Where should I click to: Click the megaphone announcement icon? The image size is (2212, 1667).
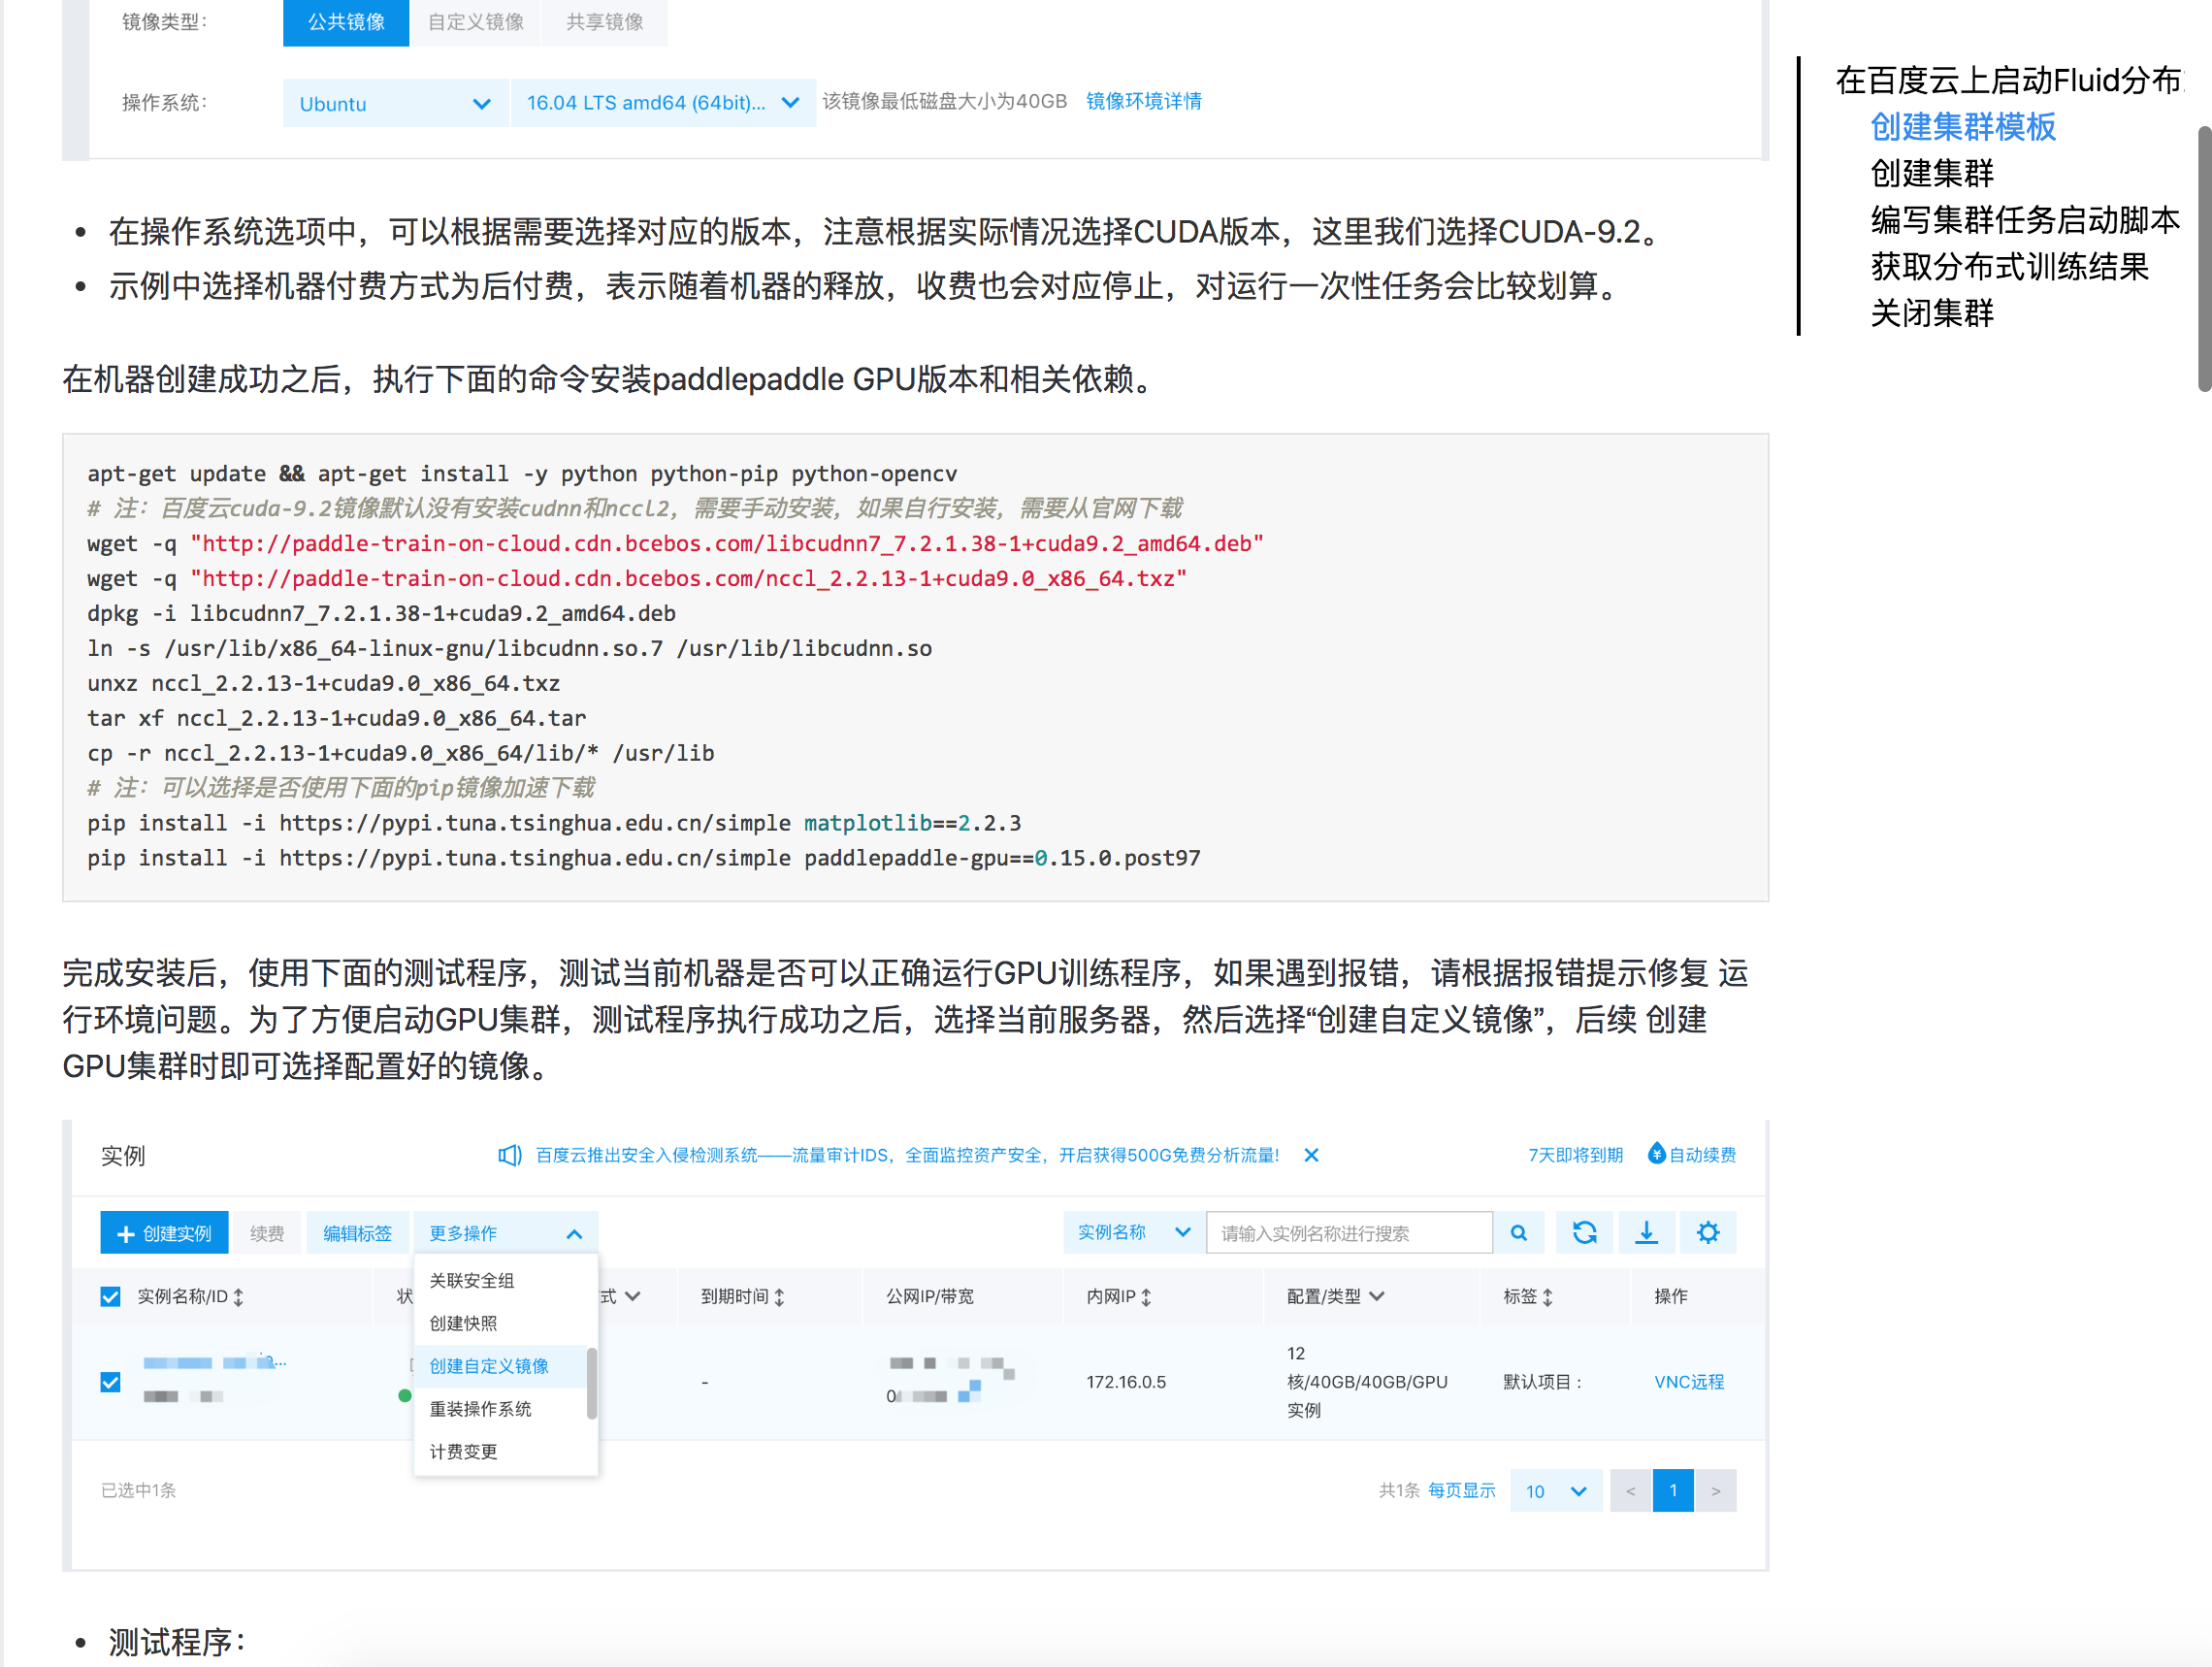[509, 1155]
